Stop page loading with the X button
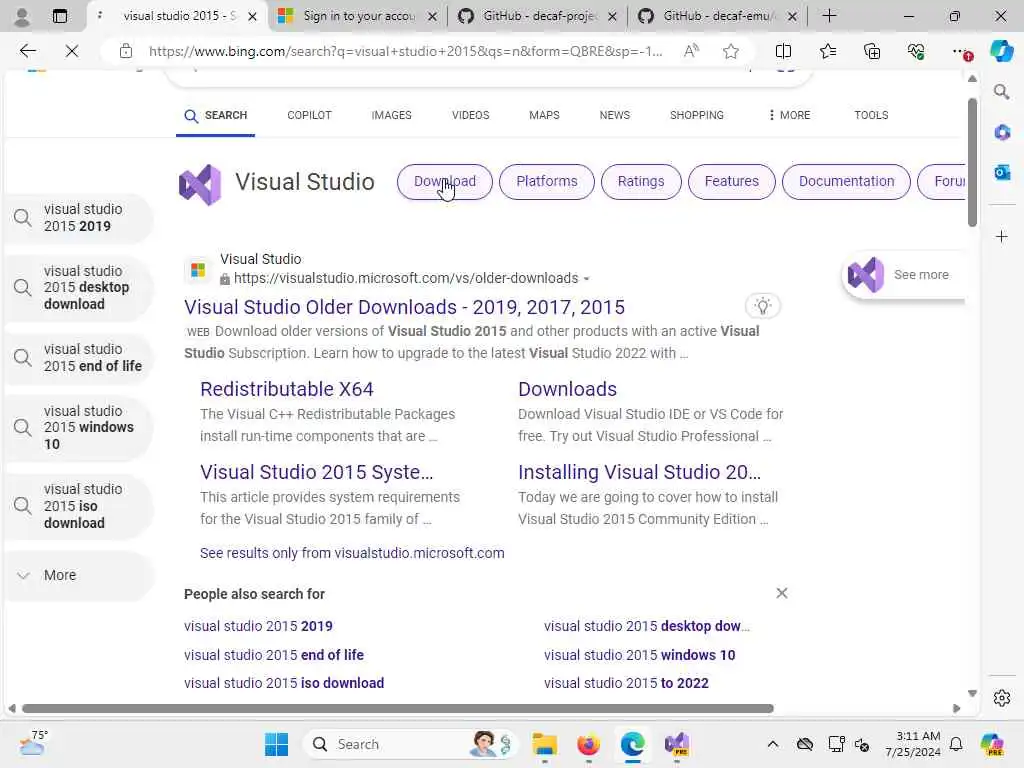Screen dimensions: 1024x768 click(72, 51)
